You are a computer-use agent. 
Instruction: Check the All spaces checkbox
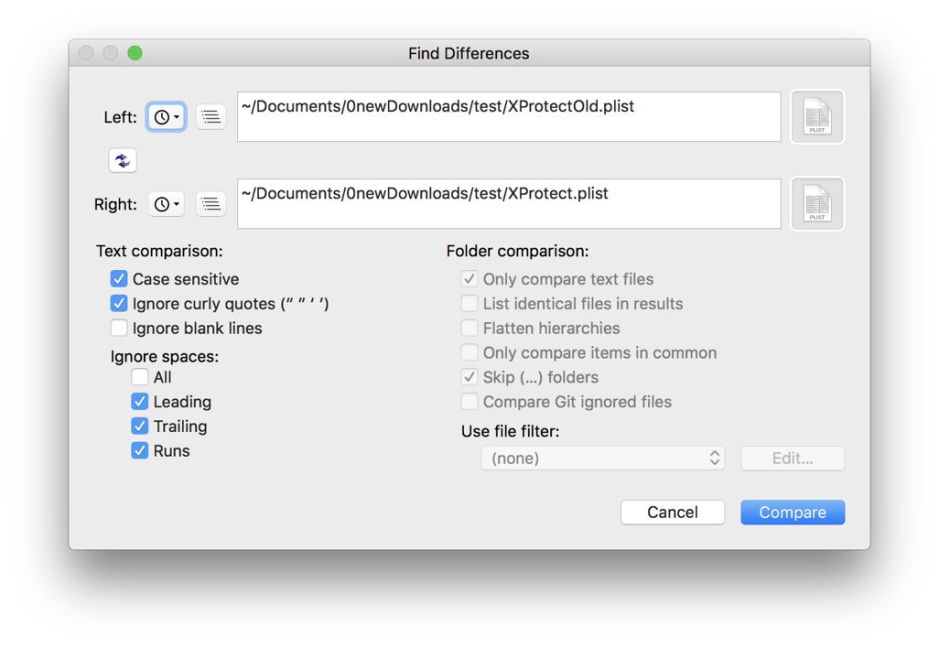[140, 377]
